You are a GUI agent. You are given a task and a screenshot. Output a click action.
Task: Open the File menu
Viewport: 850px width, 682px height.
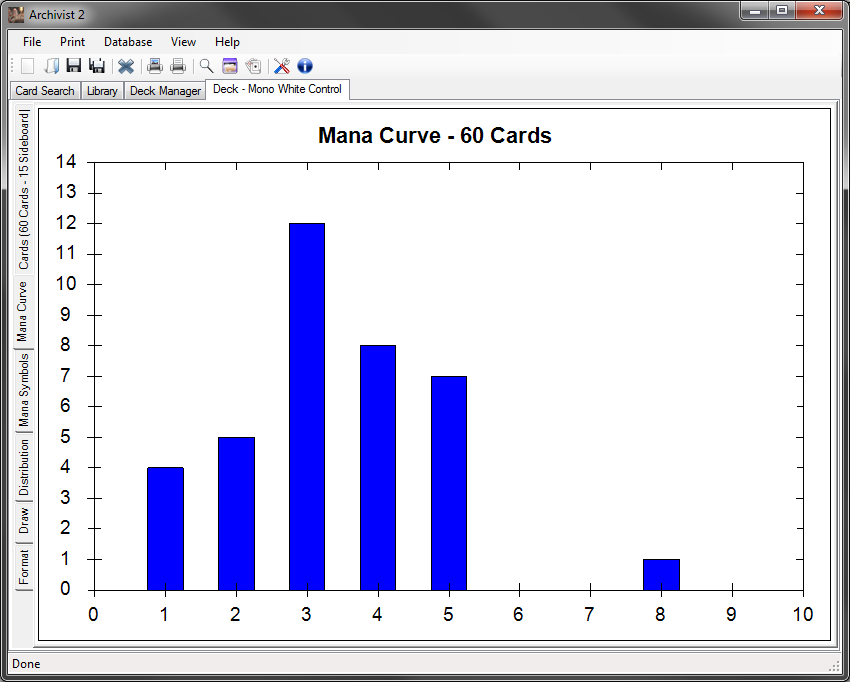(32, 42)
